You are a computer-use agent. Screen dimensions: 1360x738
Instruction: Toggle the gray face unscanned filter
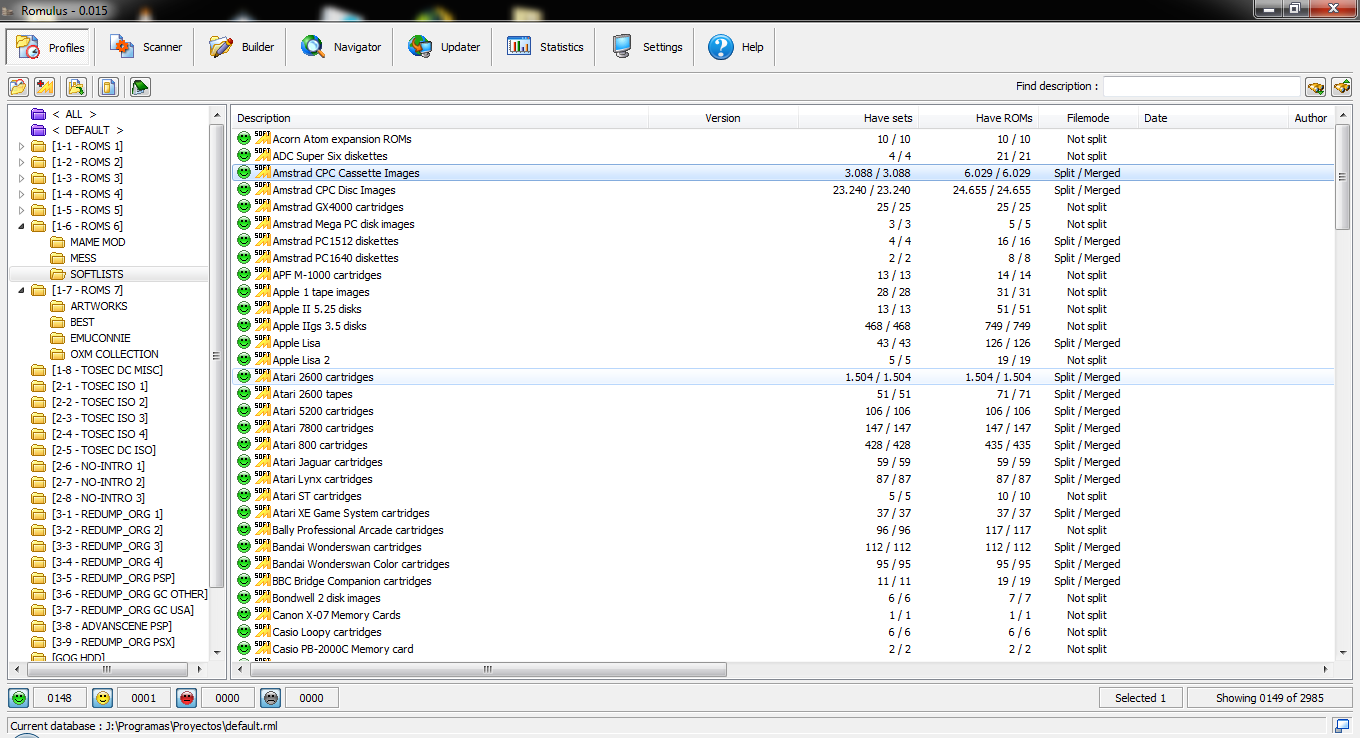click(x=270, y=698)
